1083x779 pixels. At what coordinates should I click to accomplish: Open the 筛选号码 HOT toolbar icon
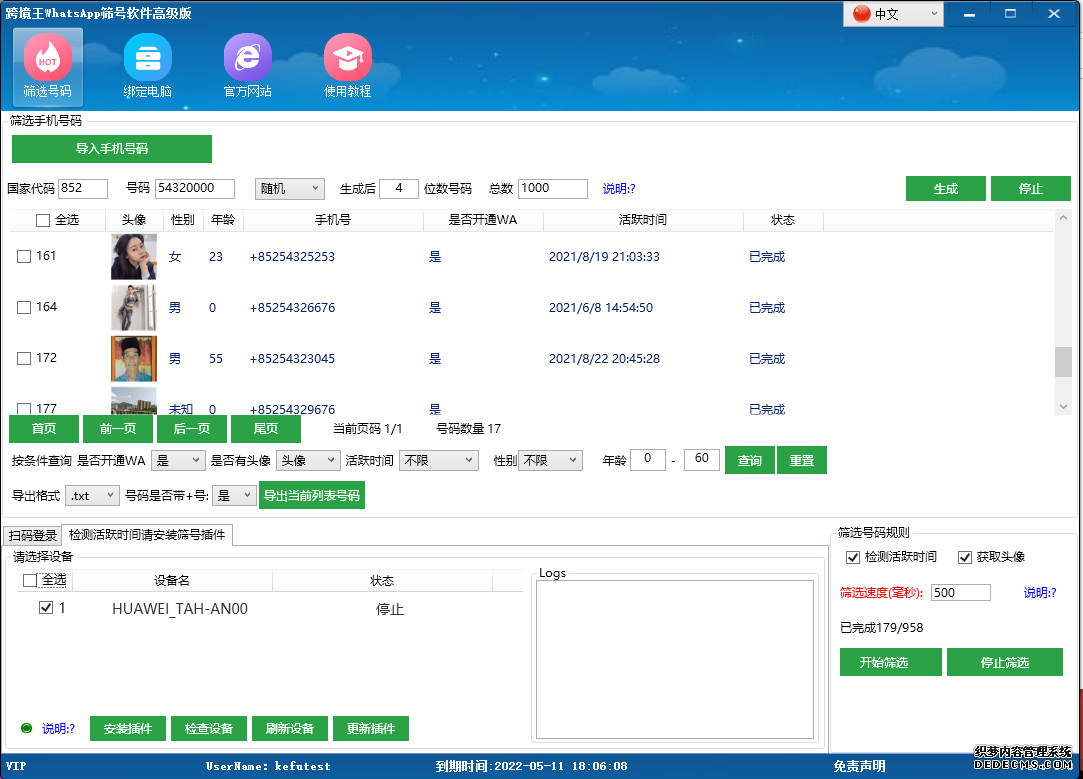[48, 66]
